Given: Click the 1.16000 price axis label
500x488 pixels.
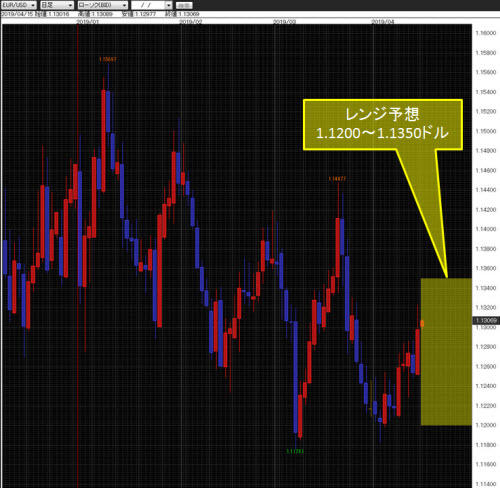Looking at the screenshot, I should click(486, 33).
